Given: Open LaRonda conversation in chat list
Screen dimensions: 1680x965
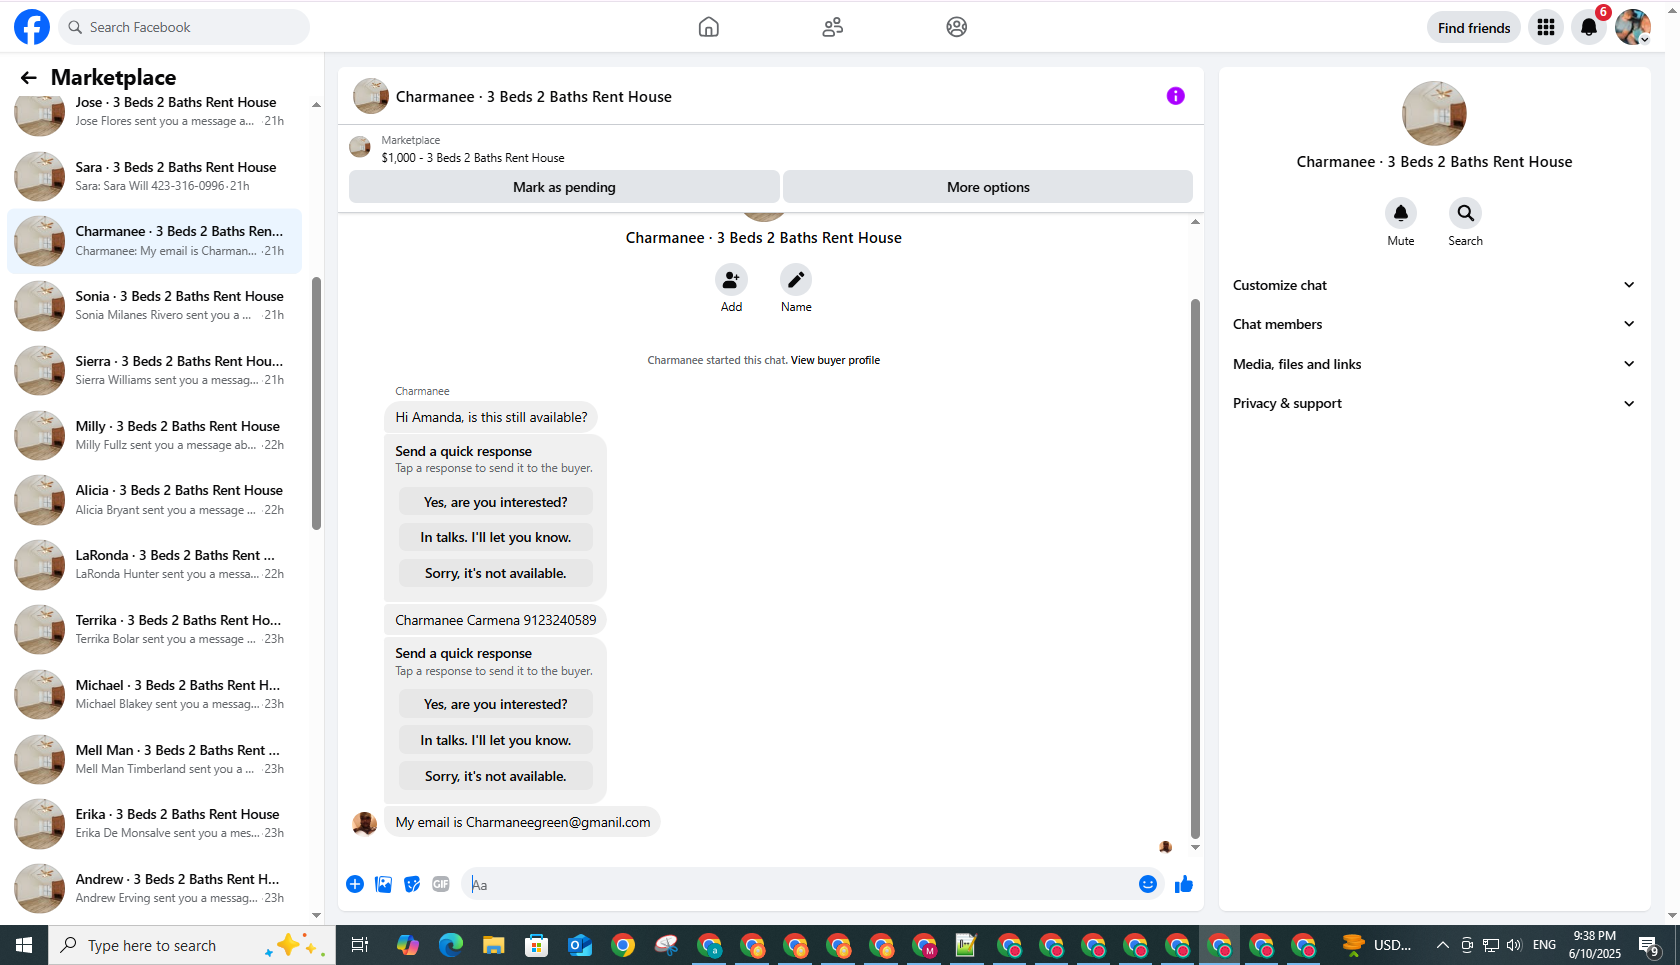Looking at the screenshot, I should pyautogui.click(x=154, y=564).
